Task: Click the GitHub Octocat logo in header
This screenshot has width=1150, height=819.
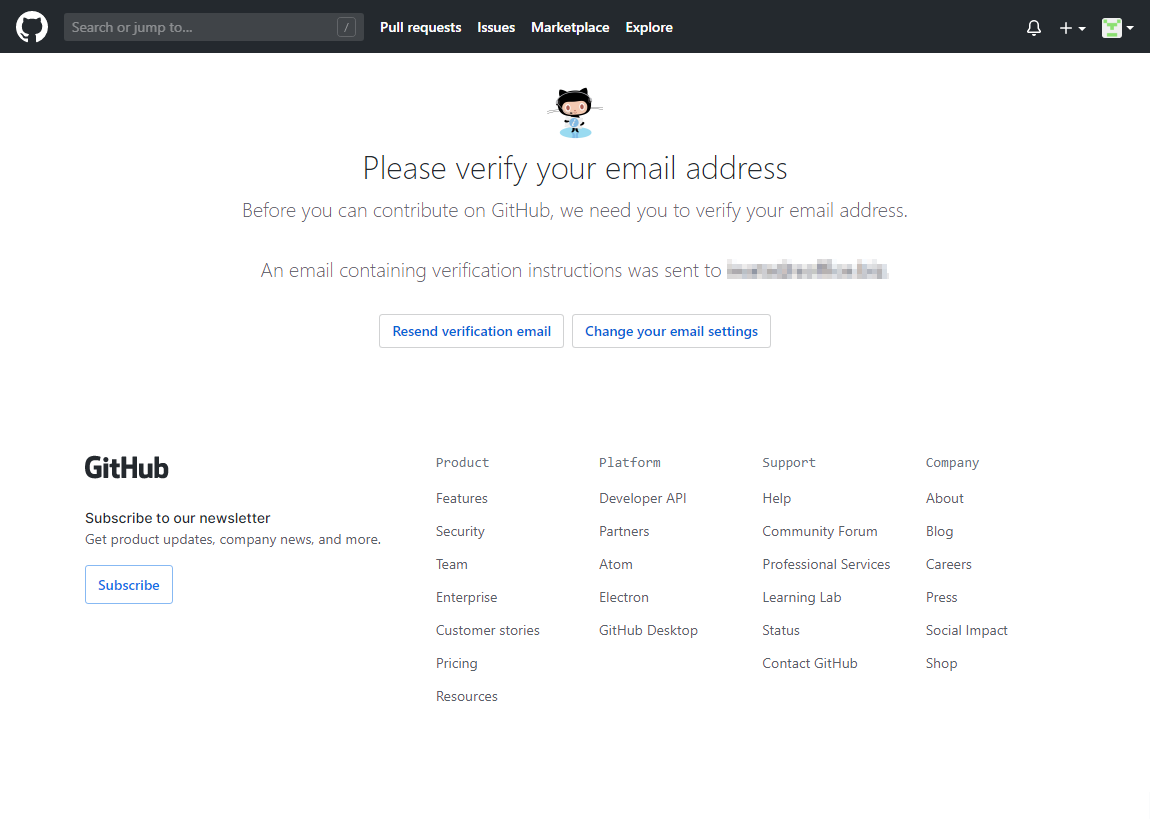Action: (32, 27)
